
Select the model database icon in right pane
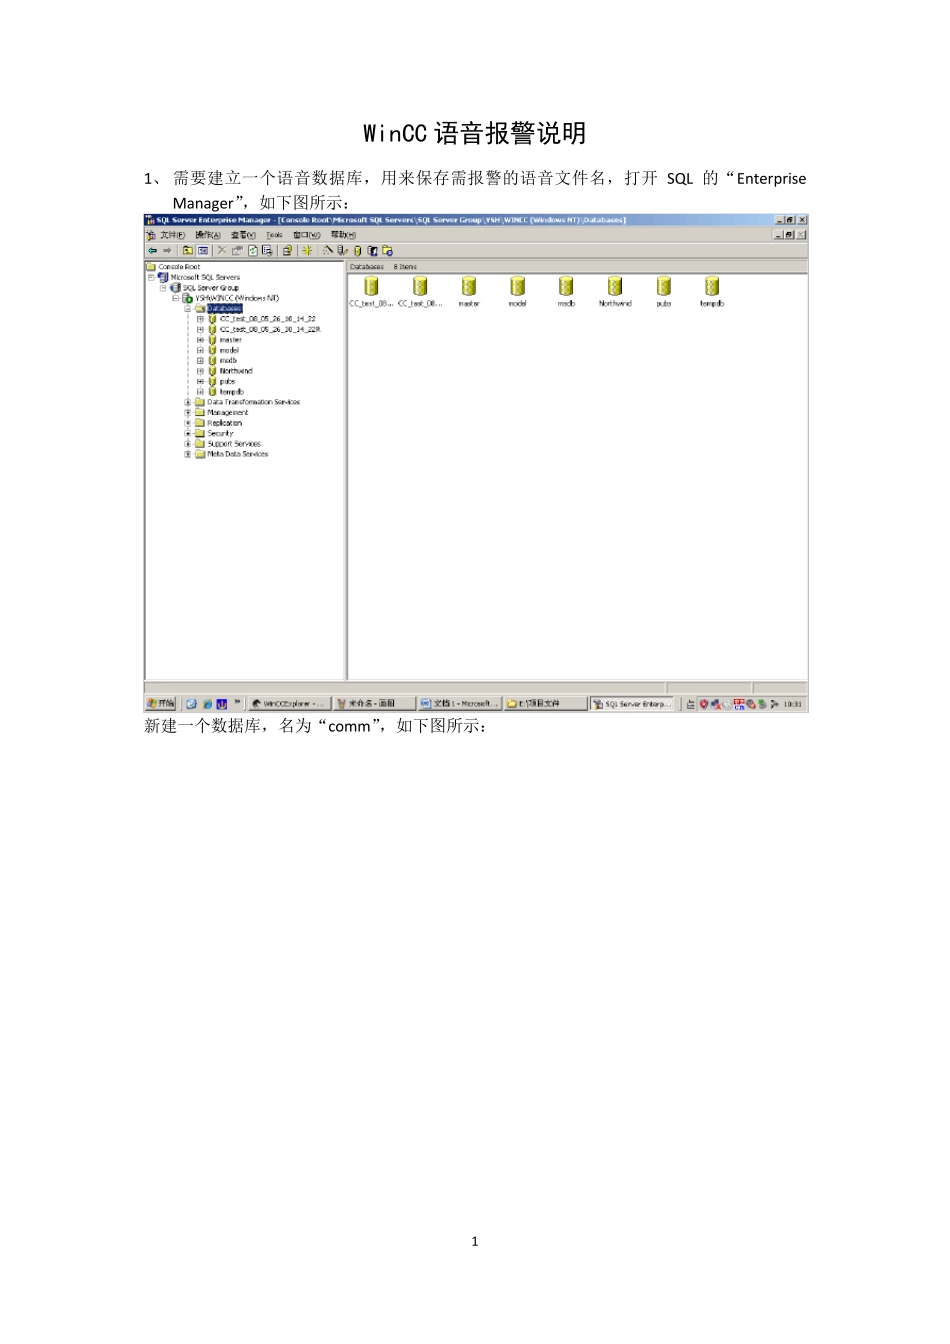coord(517,287)
